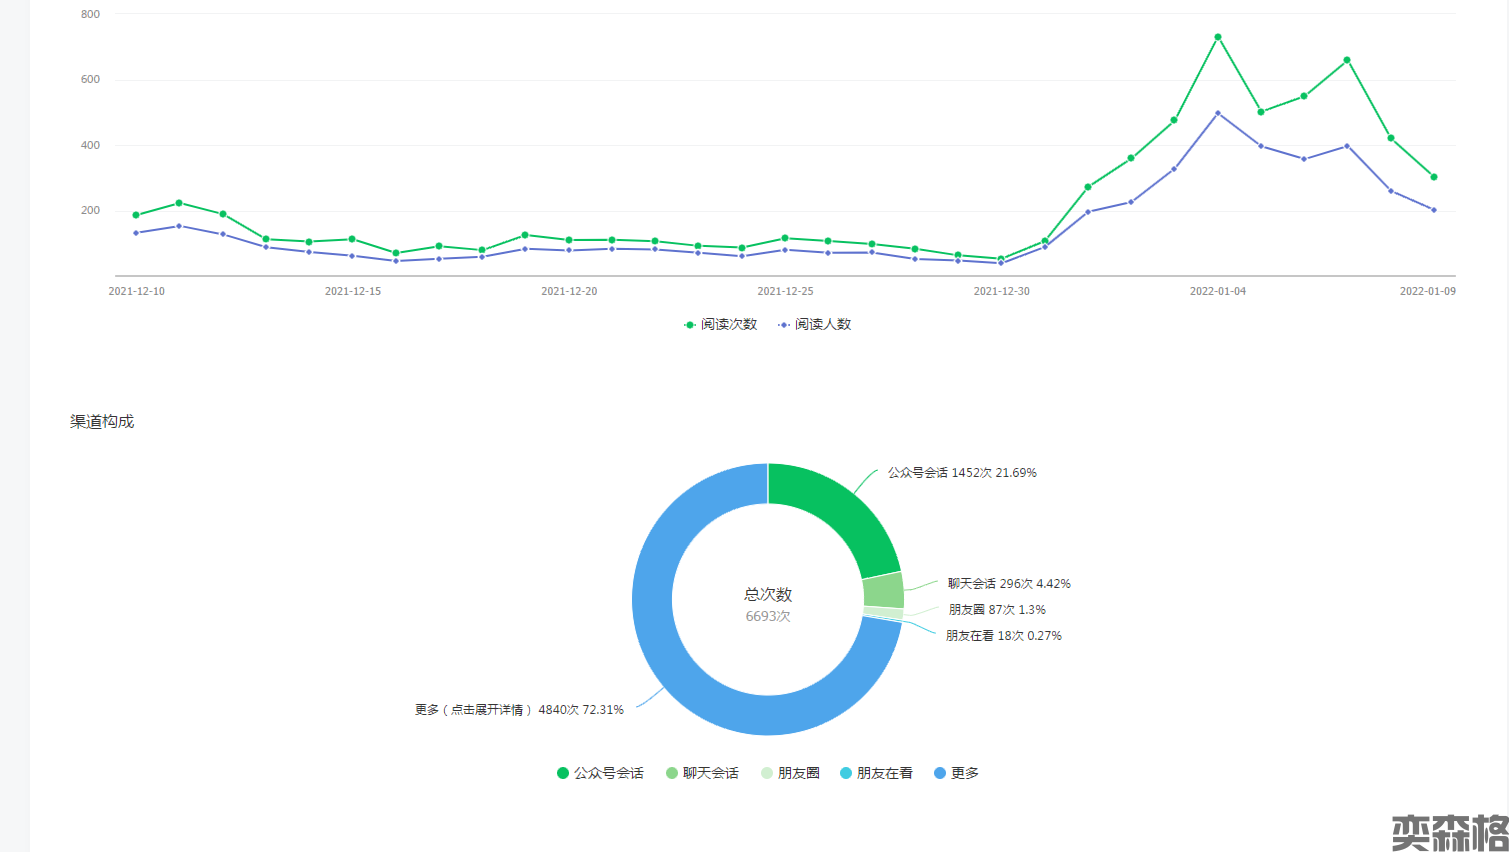The height and width of the screenshot is (852, 1509).
Task: Click the 聊天会话 296次 4.42% label
Action: click(x=1009, y=583)
